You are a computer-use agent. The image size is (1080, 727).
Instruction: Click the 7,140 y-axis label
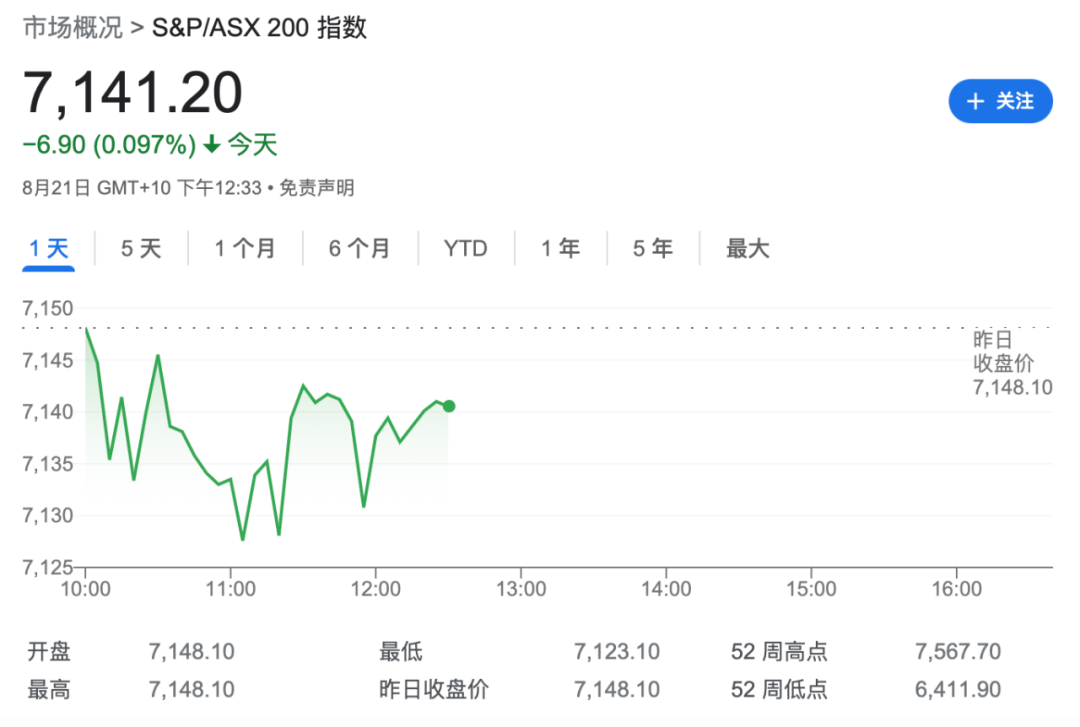pos(48,412)
